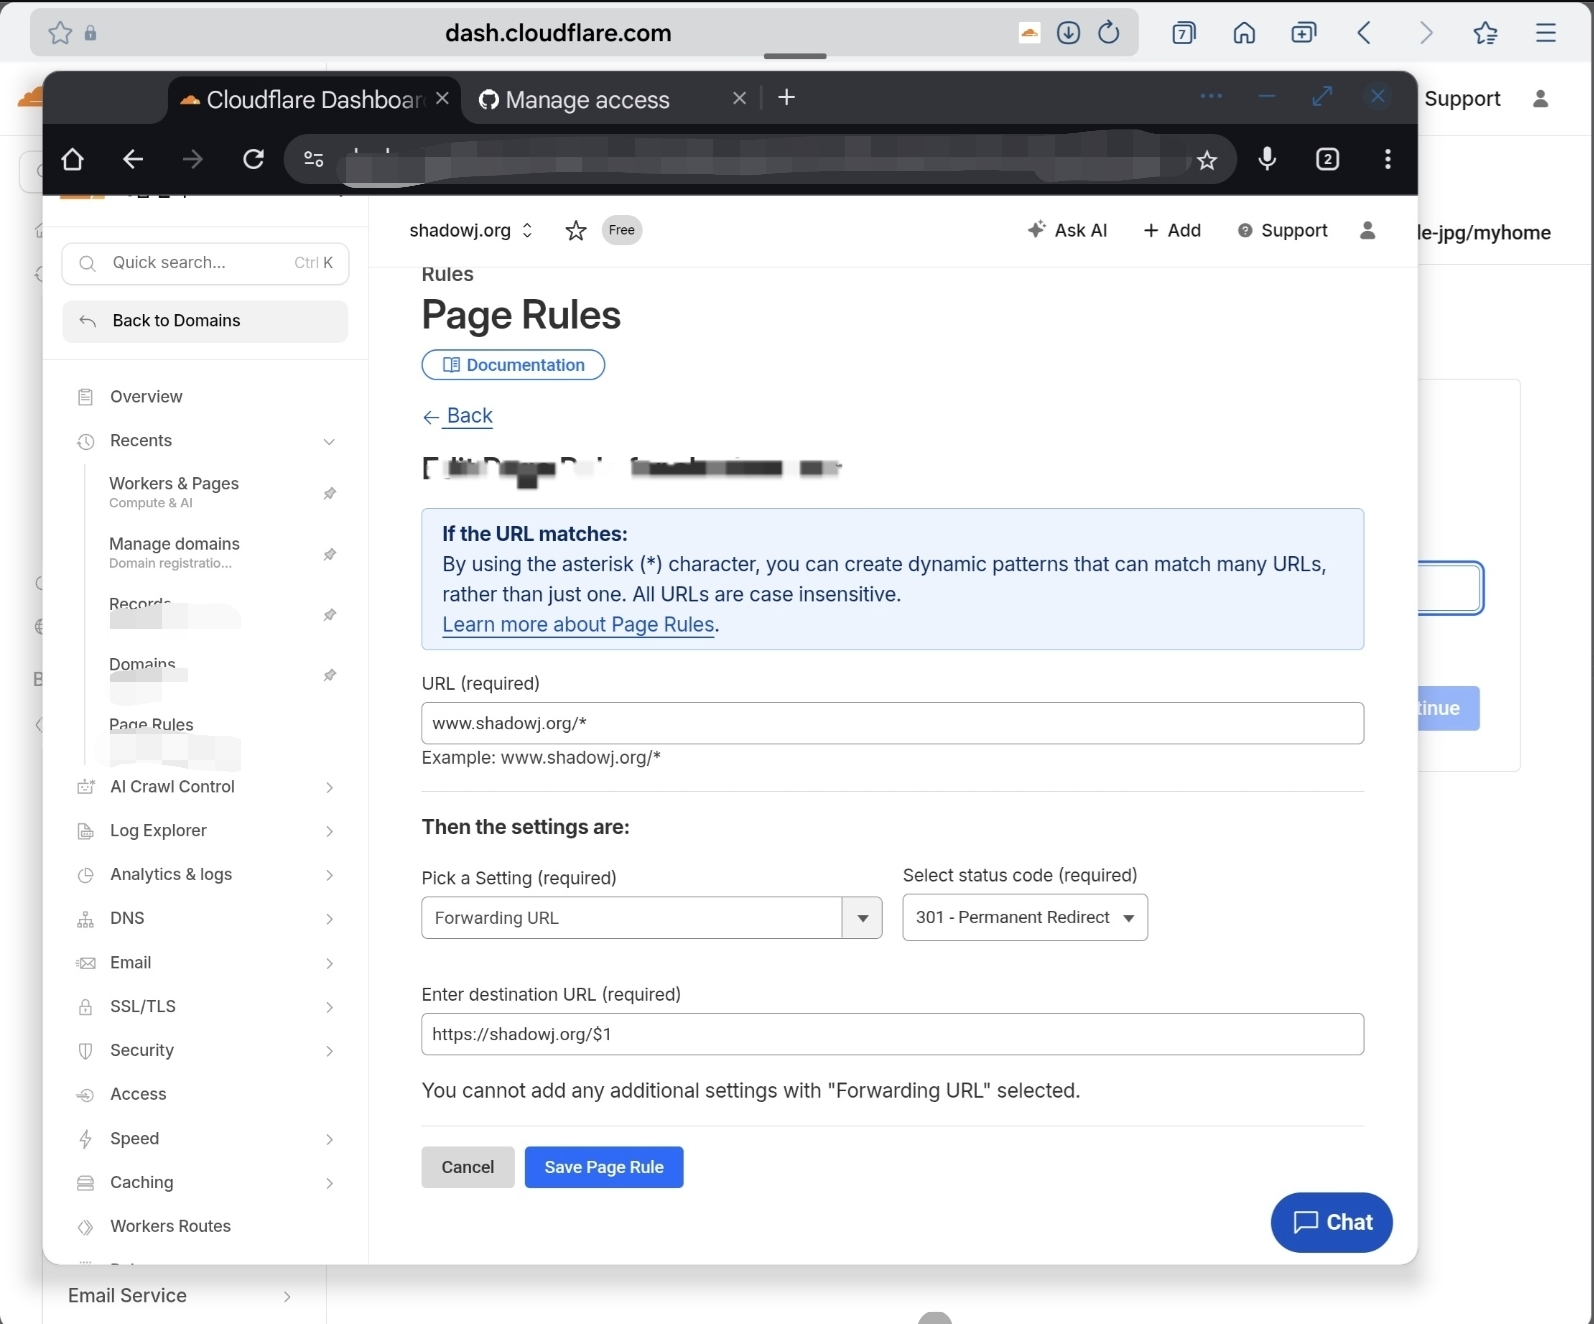
Task: Unpin Manage domains from Recents
Action: (x=330, y=554)
